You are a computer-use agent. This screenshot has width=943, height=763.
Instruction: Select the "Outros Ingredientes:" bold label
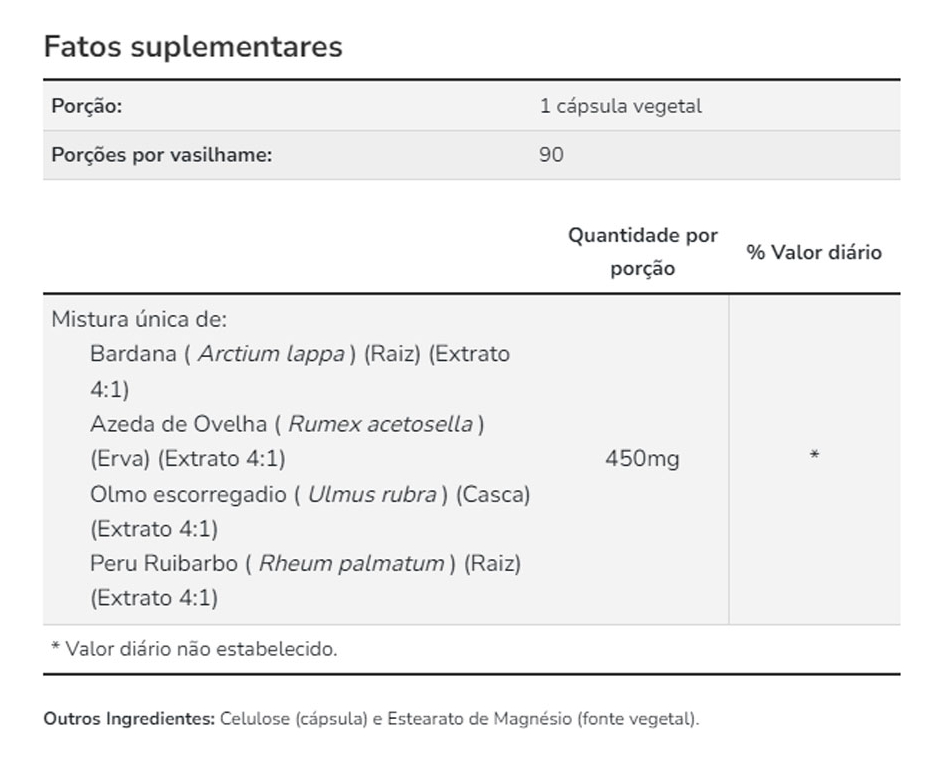129,719
